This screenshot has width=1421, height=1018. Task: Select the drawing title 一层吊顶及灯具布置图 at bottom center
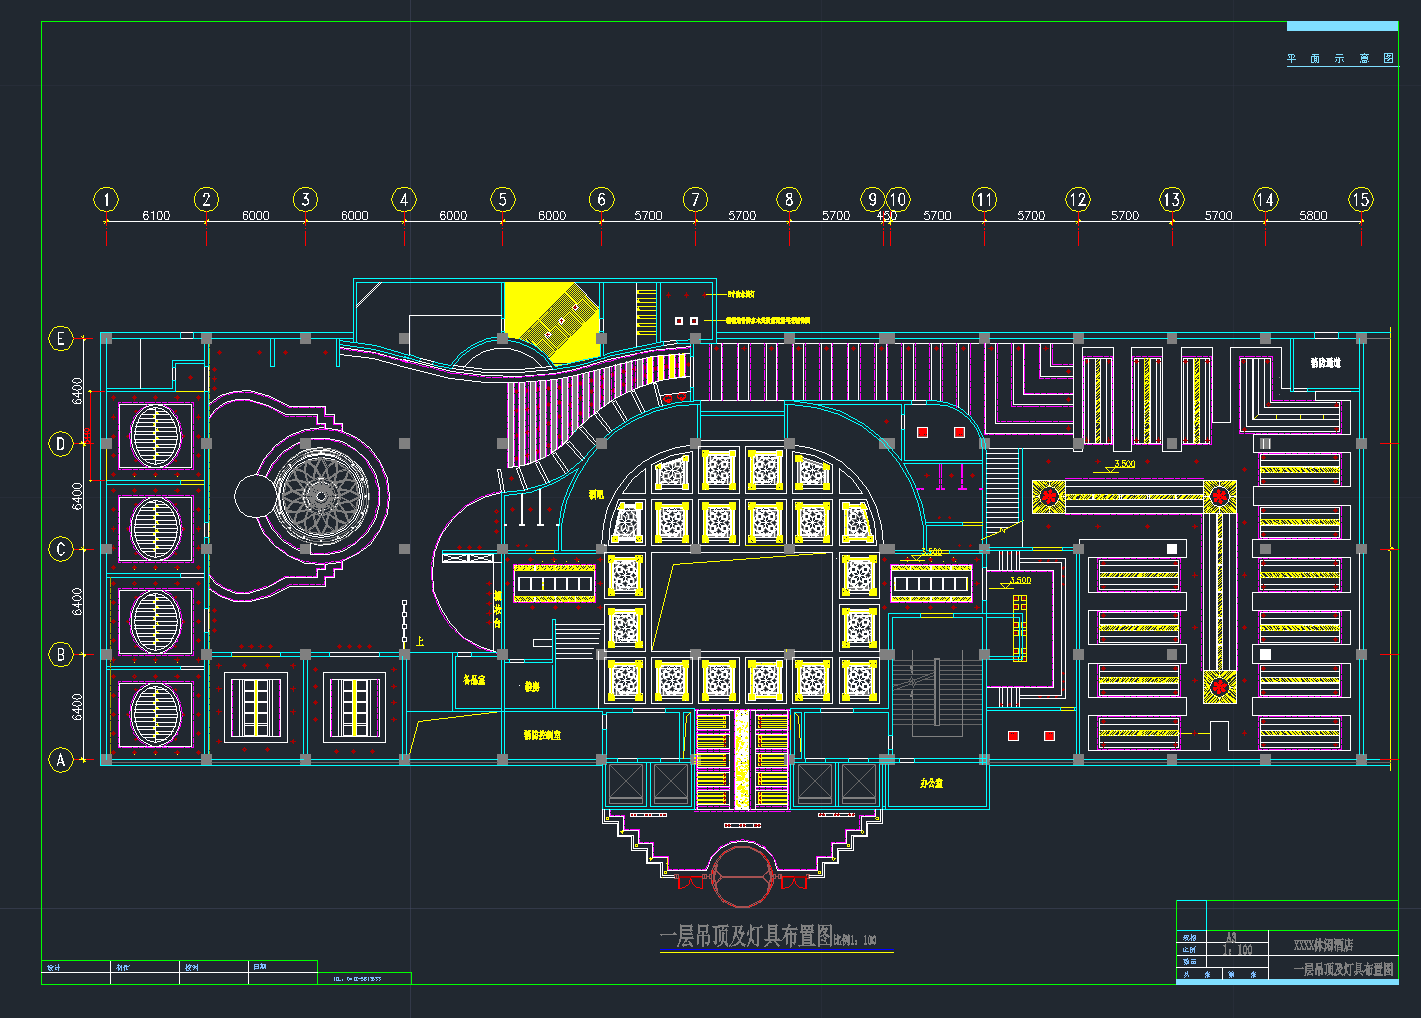[x=746, y=937]
